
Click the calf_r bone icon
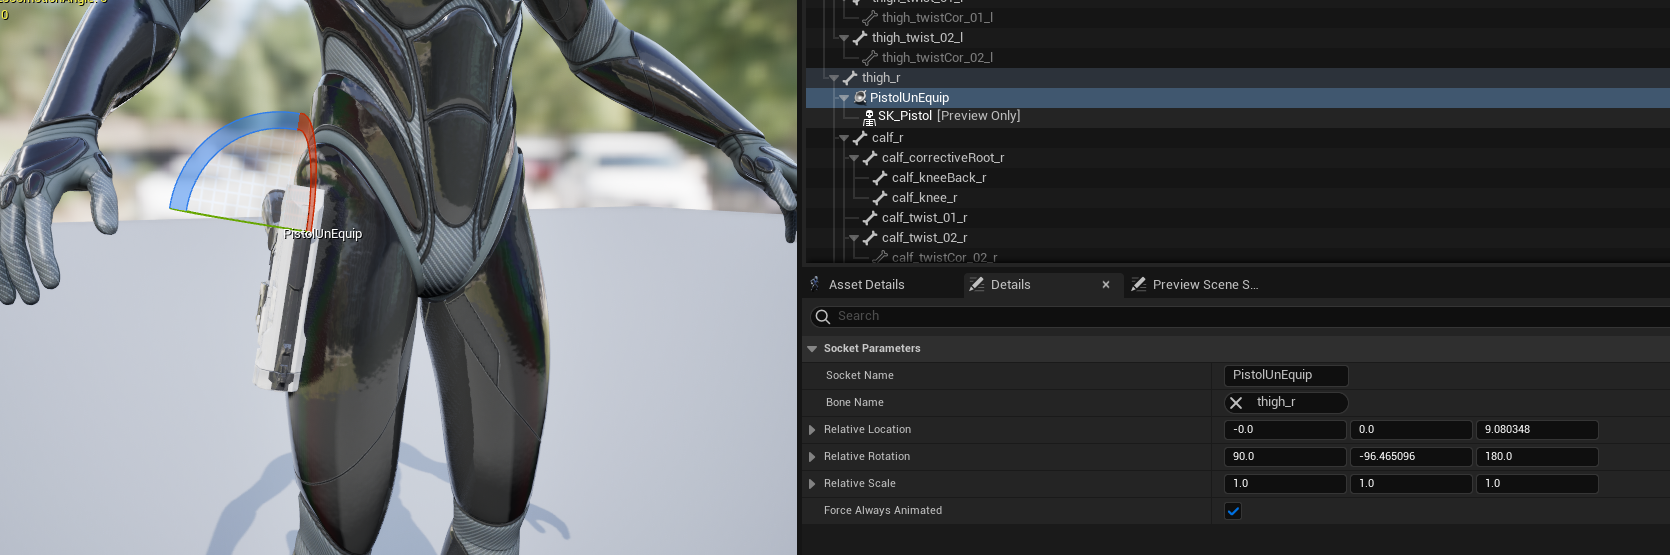[x=860, y=137]
